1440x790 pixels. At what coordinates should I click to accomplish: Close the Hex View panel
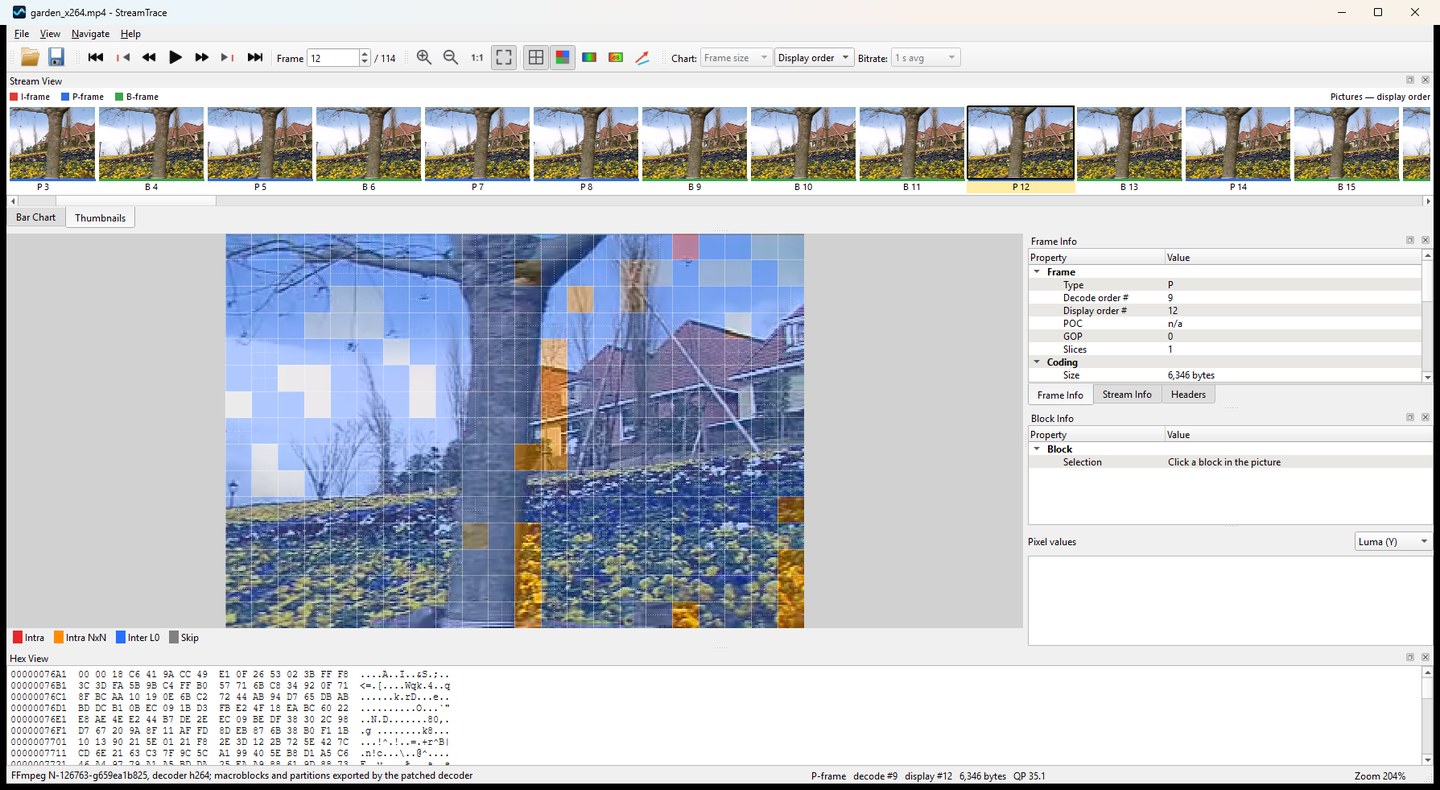[x=1425, y=657]
